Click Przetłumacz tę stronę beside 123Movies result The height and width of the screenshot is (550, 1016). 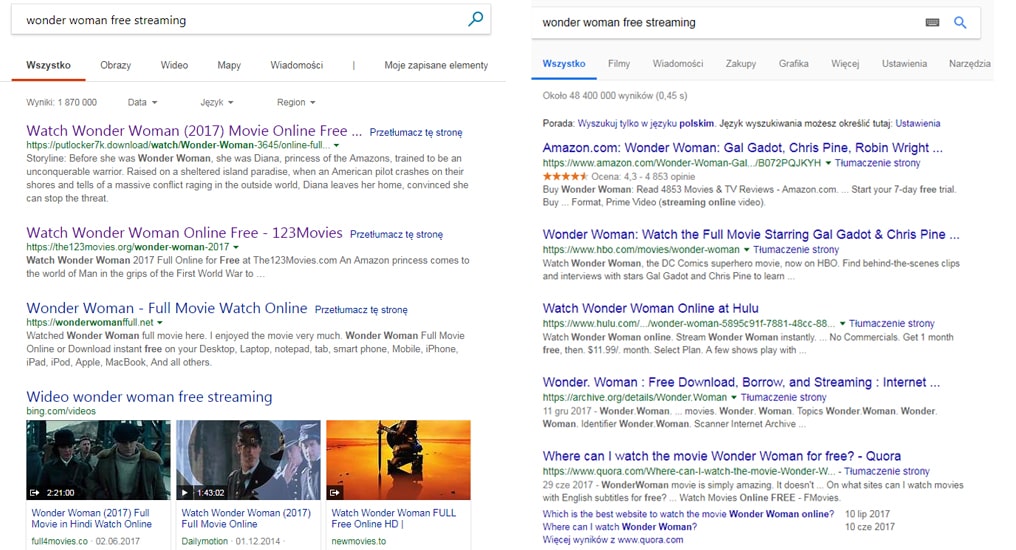[x=397, y=235]
